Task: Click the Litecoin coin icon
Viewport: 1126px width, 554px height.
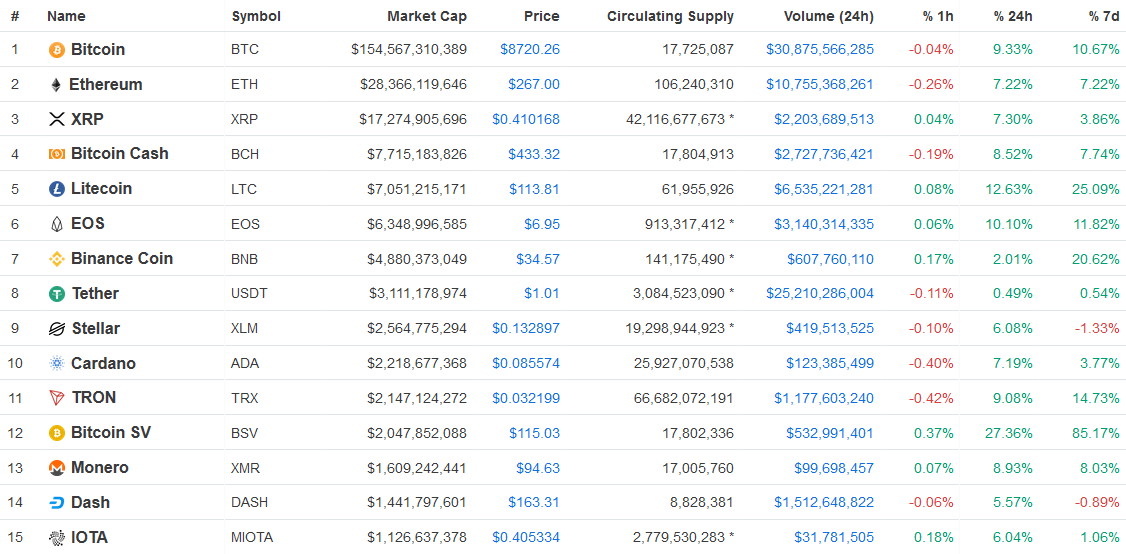Action: coord(57,189)
